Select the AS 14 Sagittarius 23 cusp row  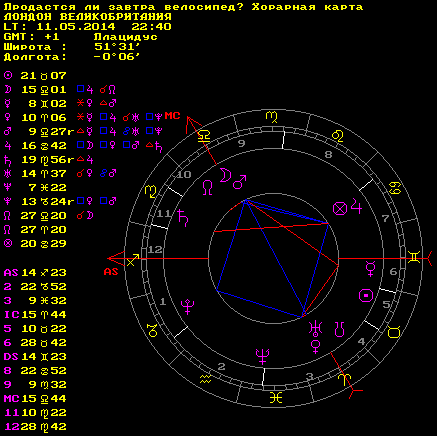tap(35, 273)
